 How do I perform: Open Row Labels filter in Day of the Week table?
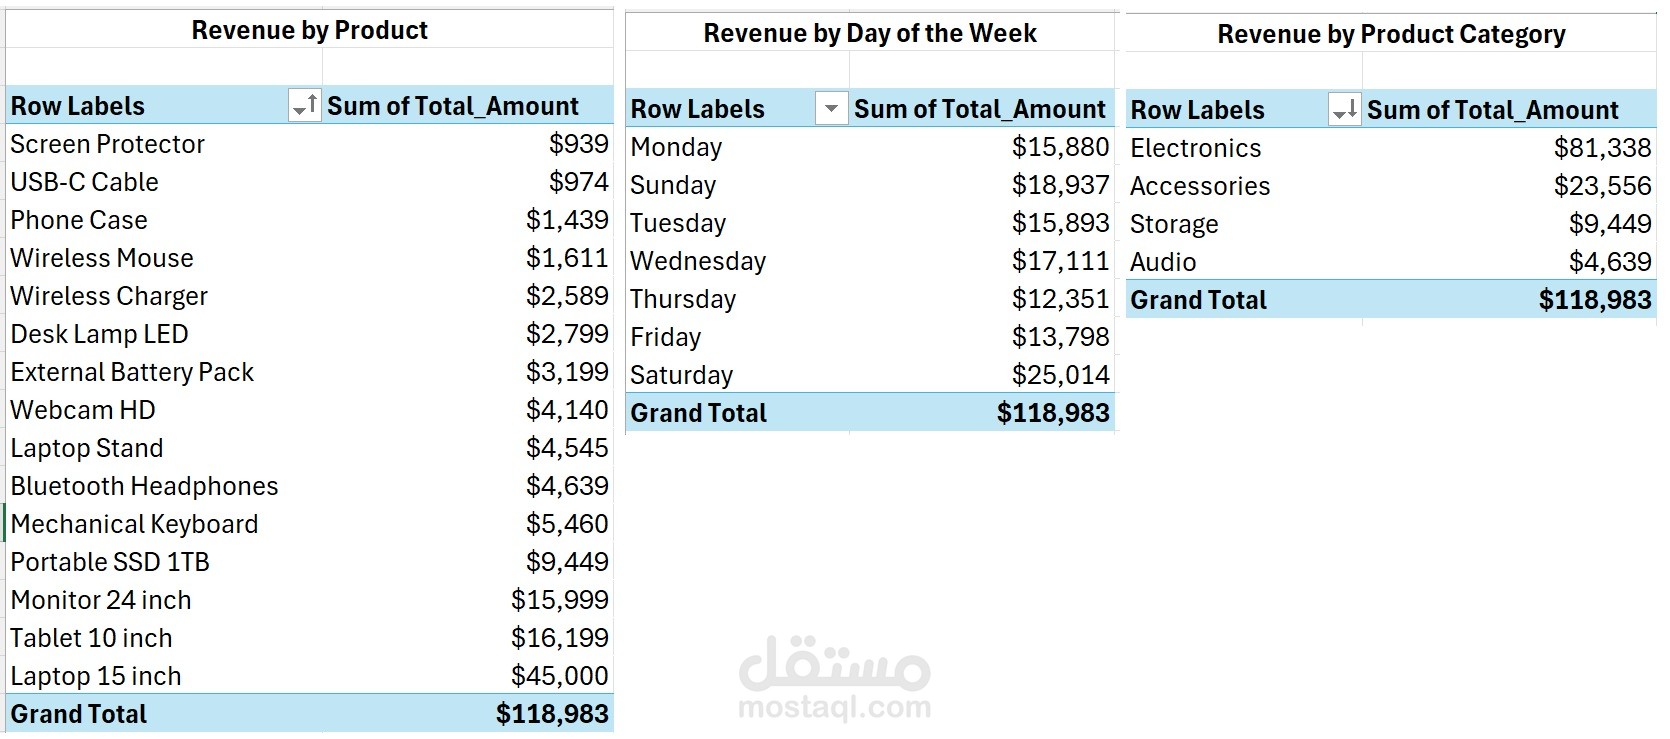(x=831, y=109)
